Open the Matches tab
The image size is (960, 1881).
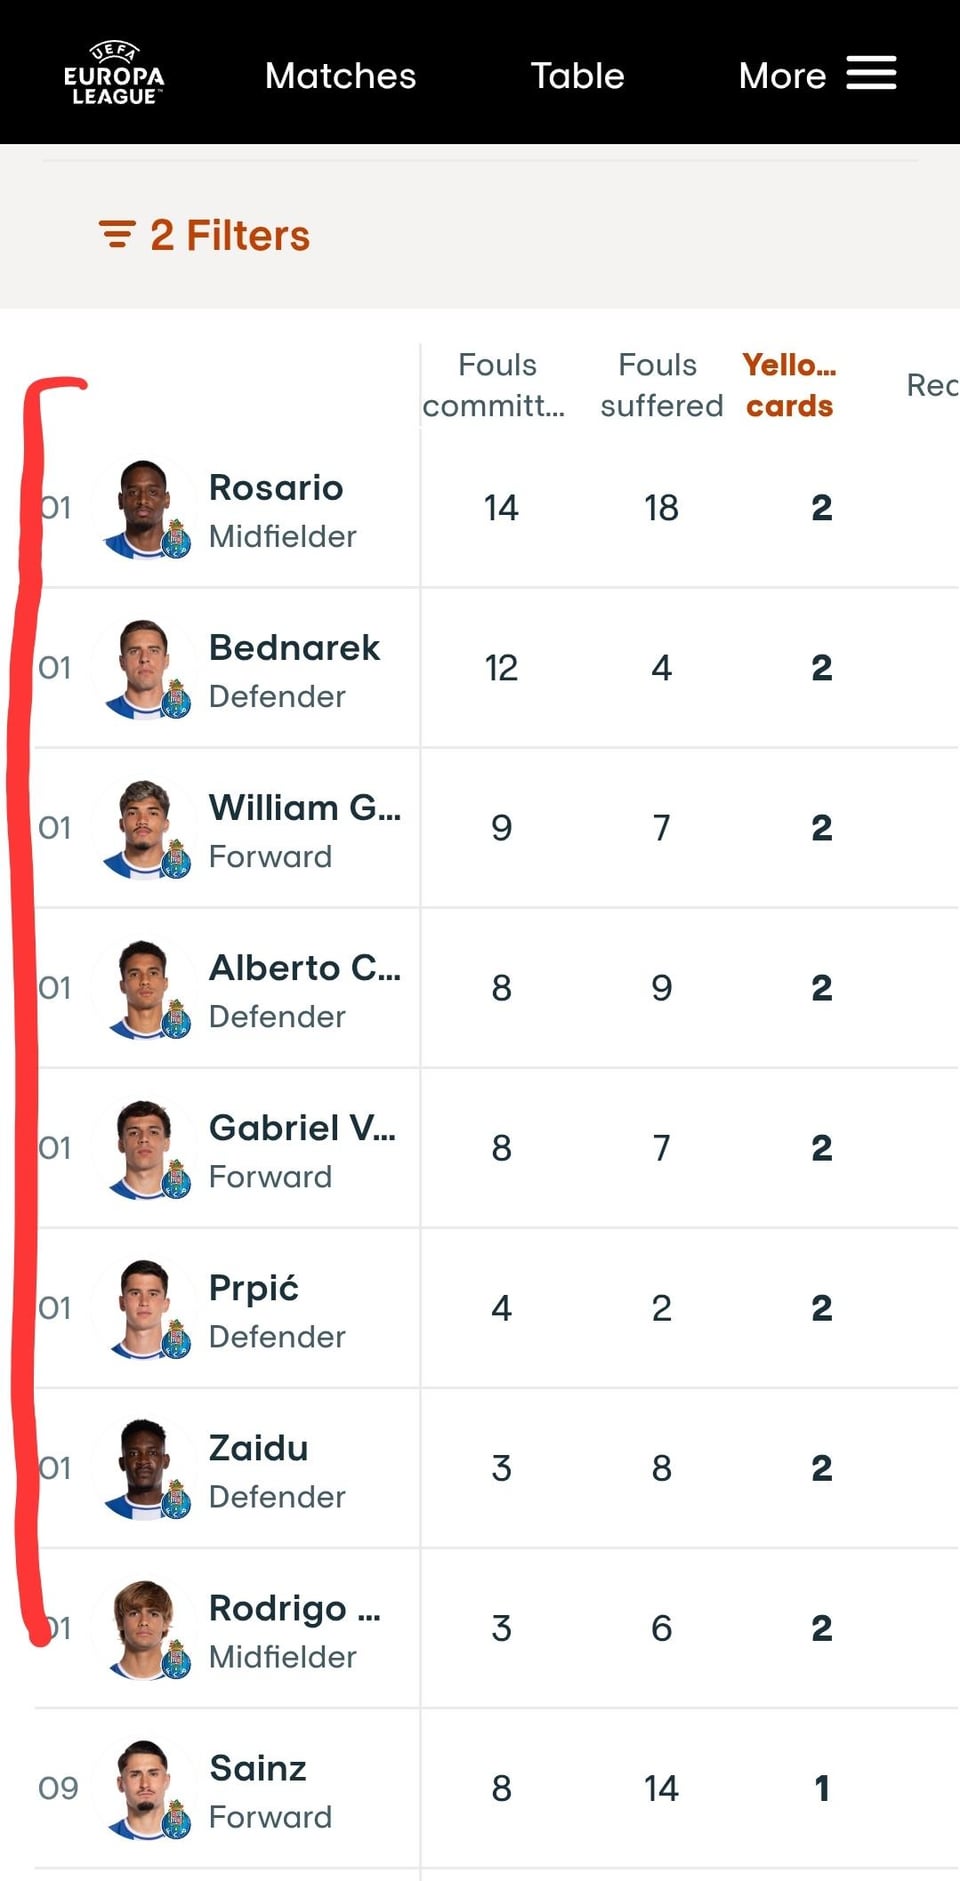point(340,76)
